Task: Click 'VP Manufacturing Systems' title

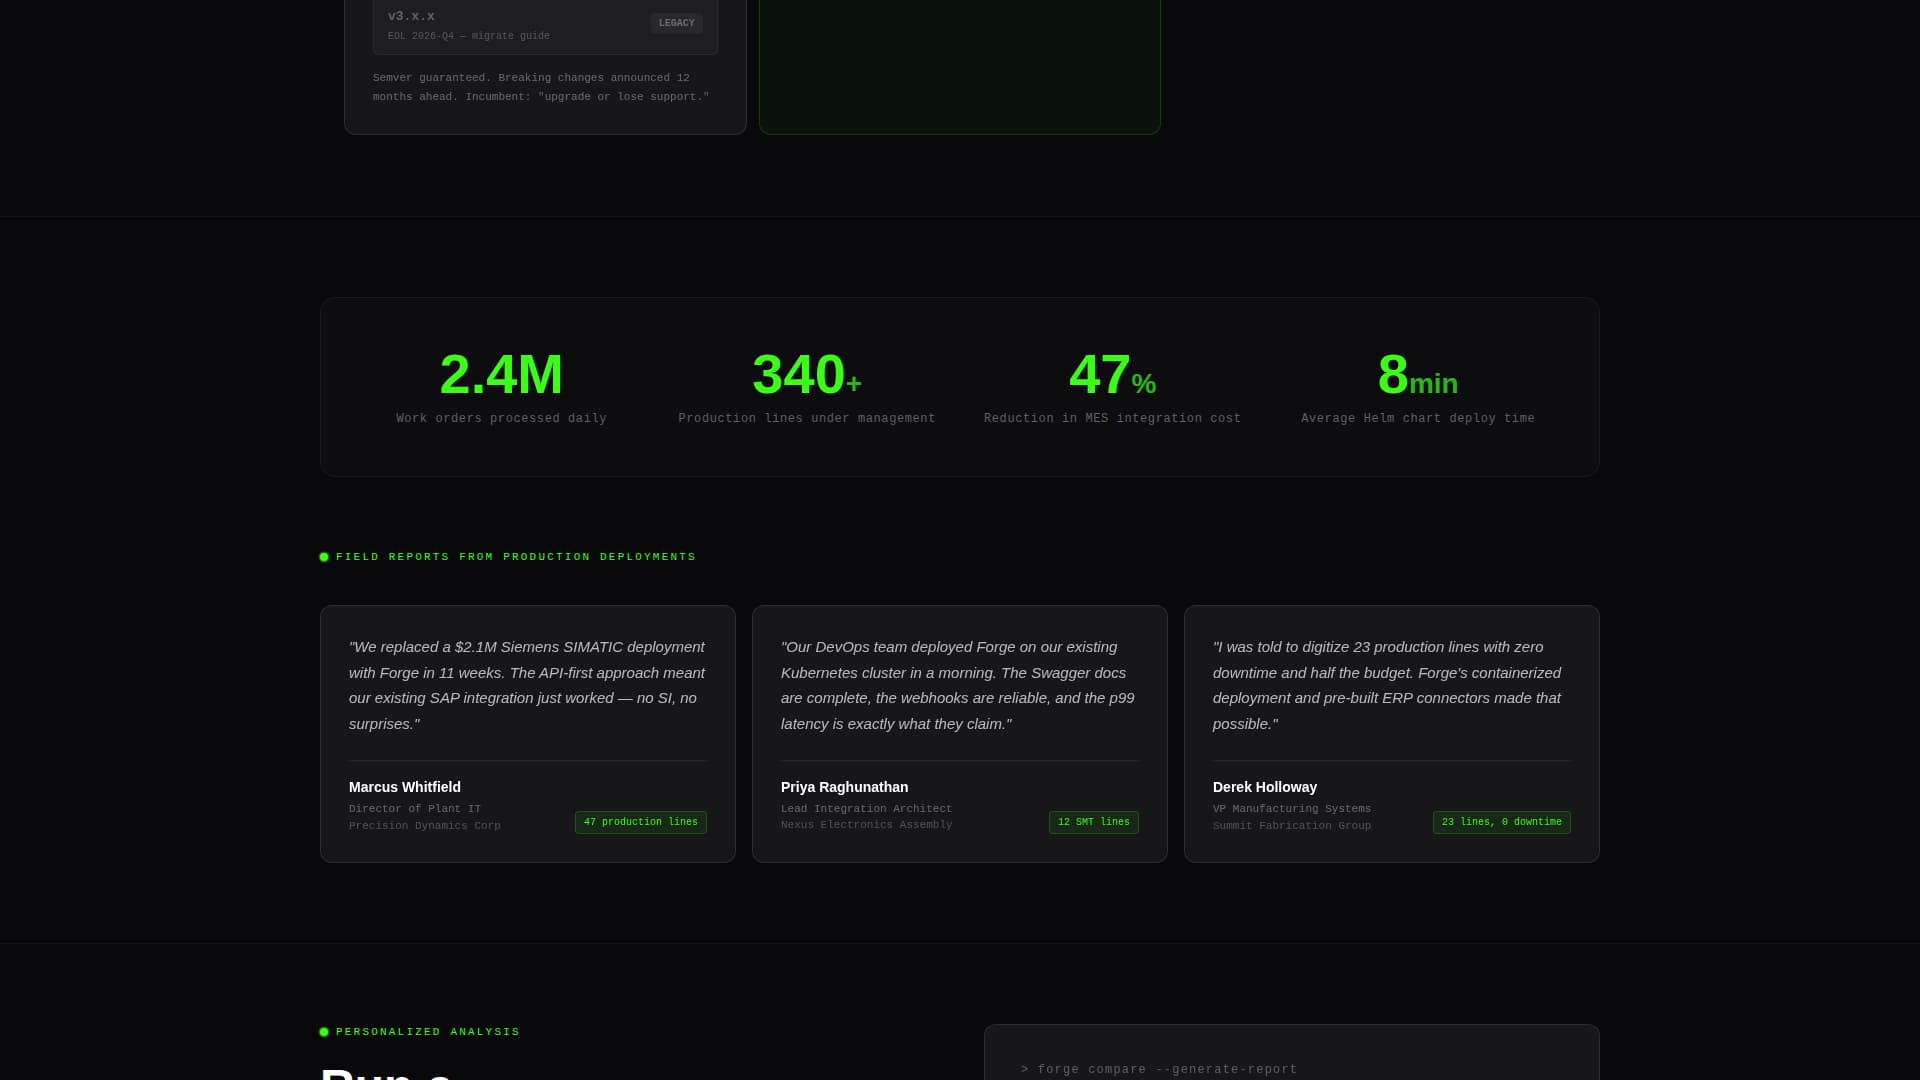Action: tap(1292, 808)
